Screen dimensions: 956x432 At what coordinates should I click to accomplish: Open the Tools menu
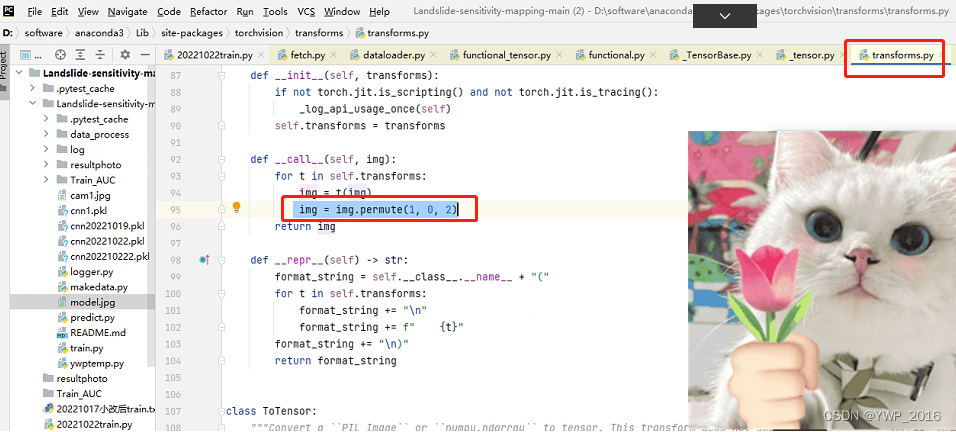point(276,12)
